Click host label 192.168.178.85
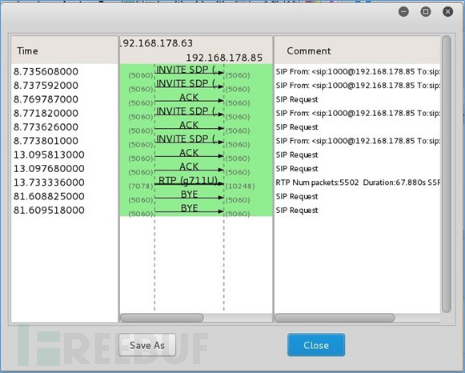This screenshot has height=373, width=465. coord(224,58)
